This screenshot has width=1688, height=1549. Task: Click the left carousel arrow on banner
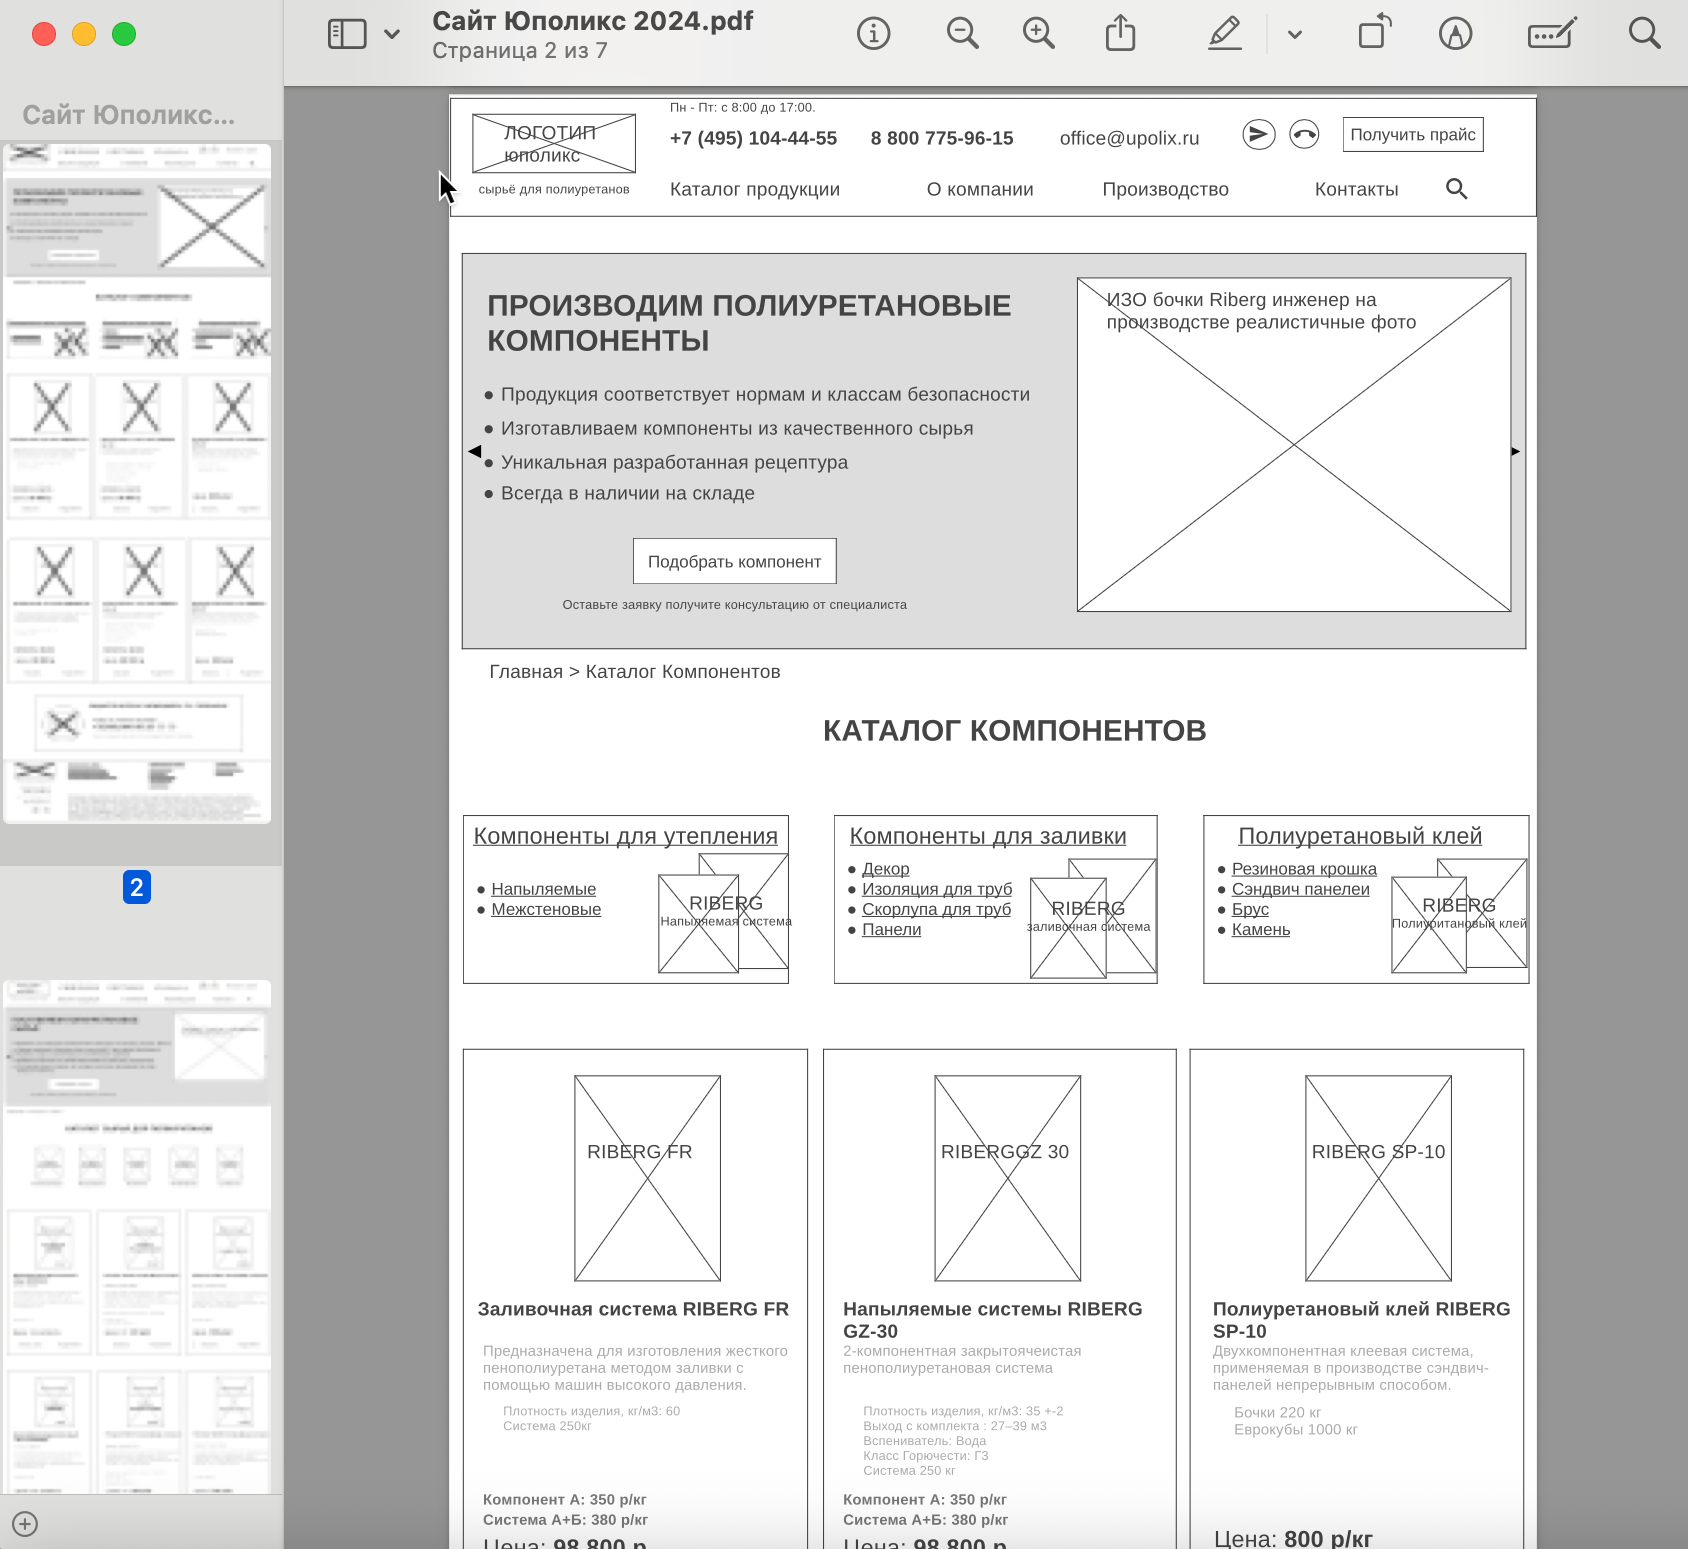(x=475, y=451)
